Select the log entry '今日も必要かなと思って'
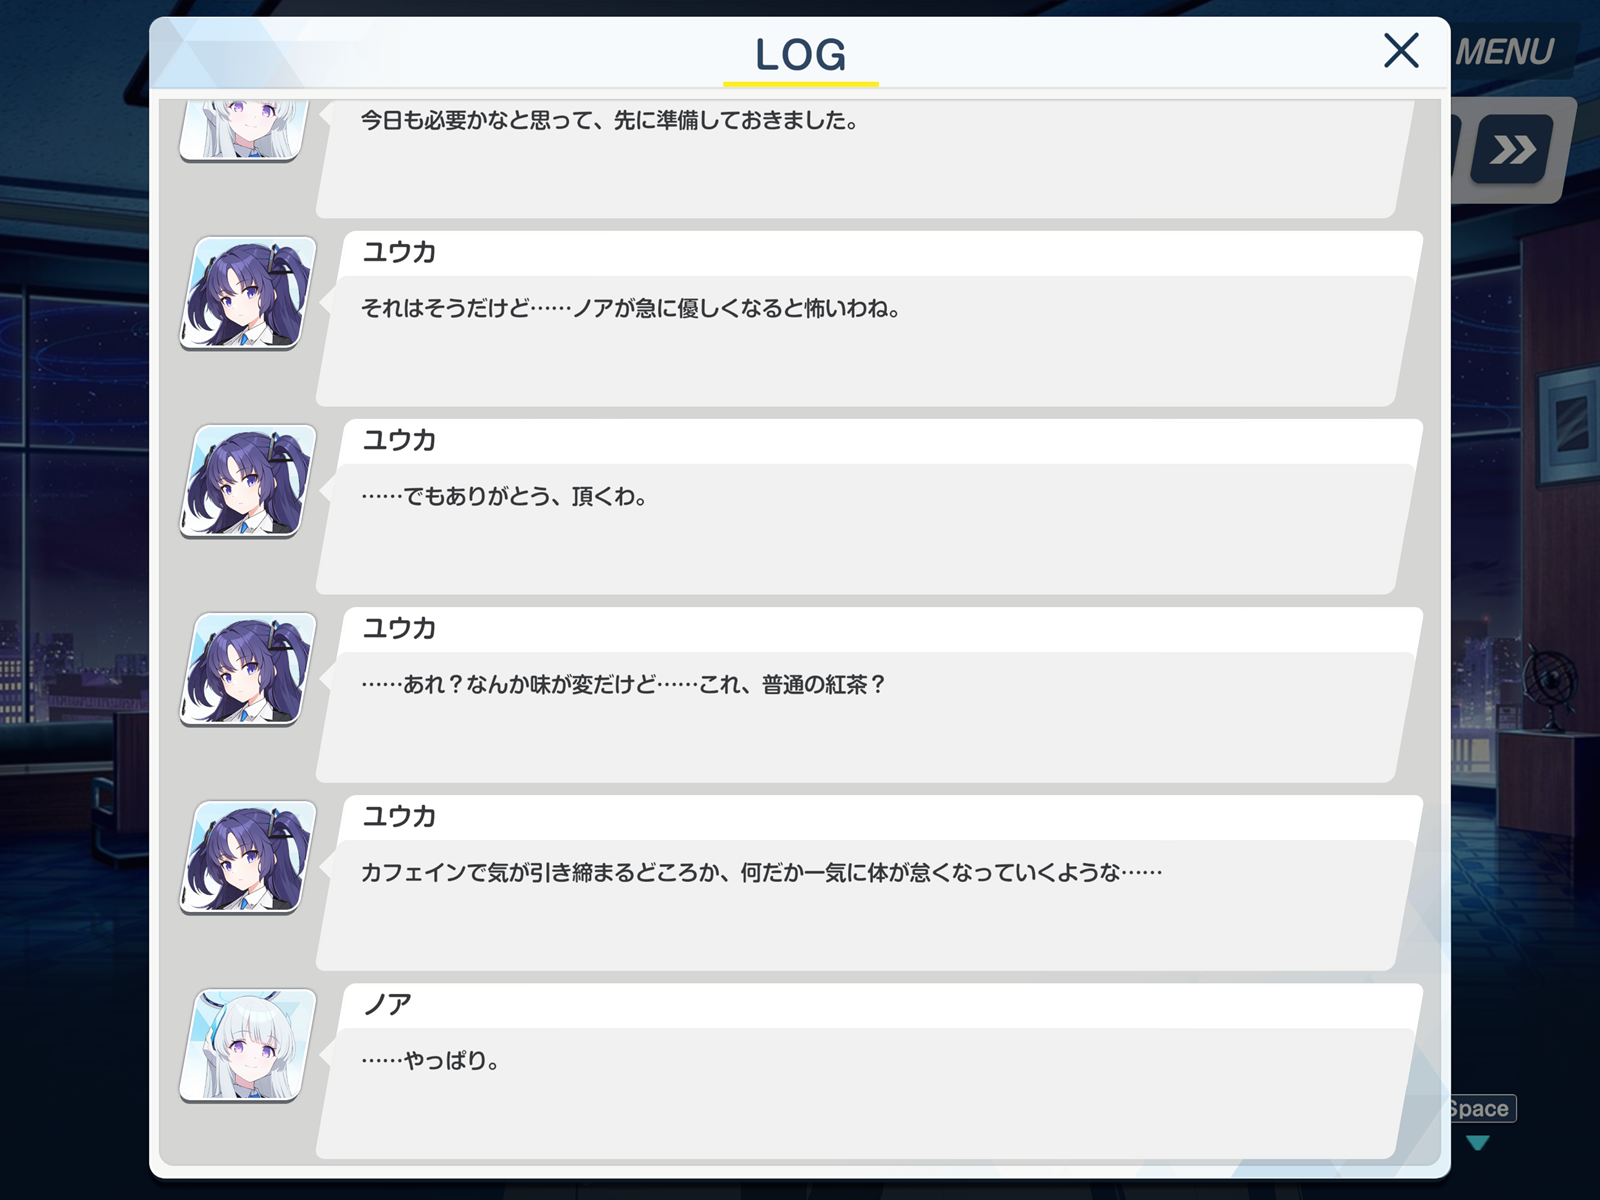Viewport: 1600px width, 1200px height. pyautogui.click(x=866, y=158)
